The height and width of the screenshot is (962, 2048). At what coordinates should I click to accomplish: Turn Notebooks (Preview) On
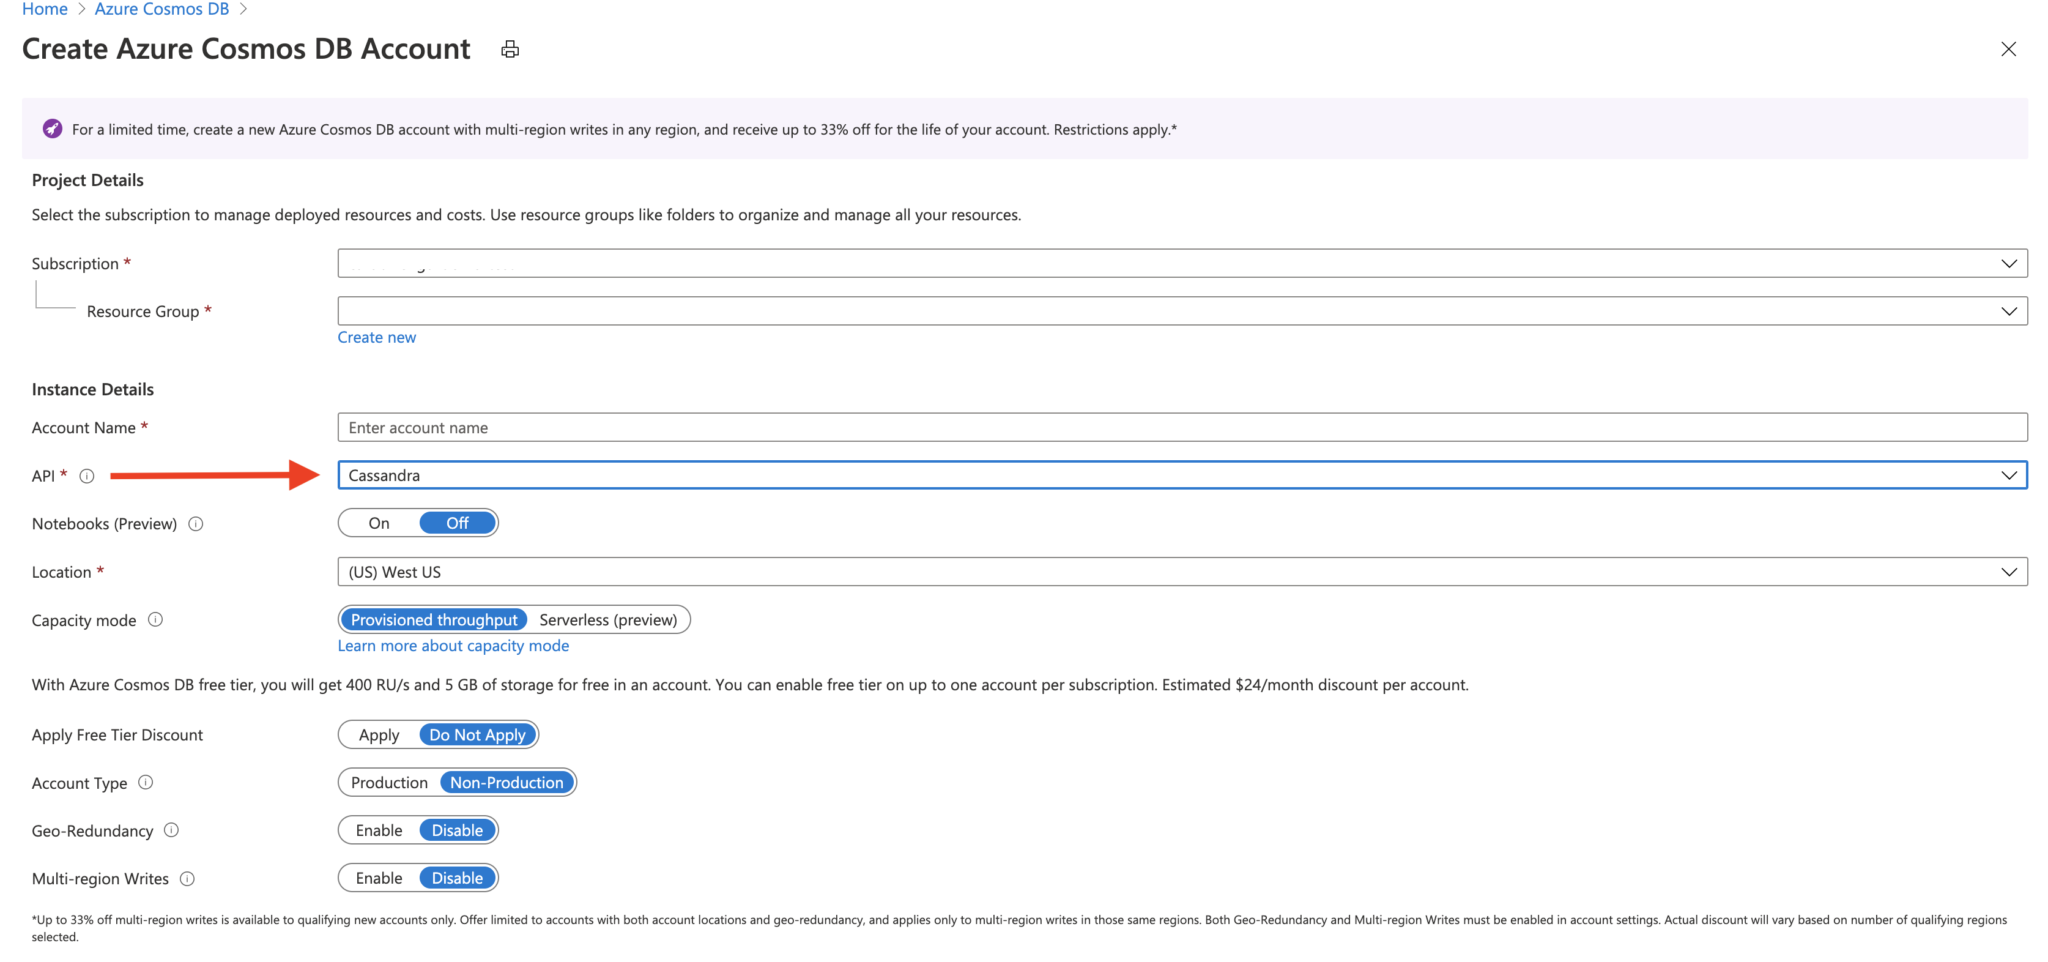(379, 523)
